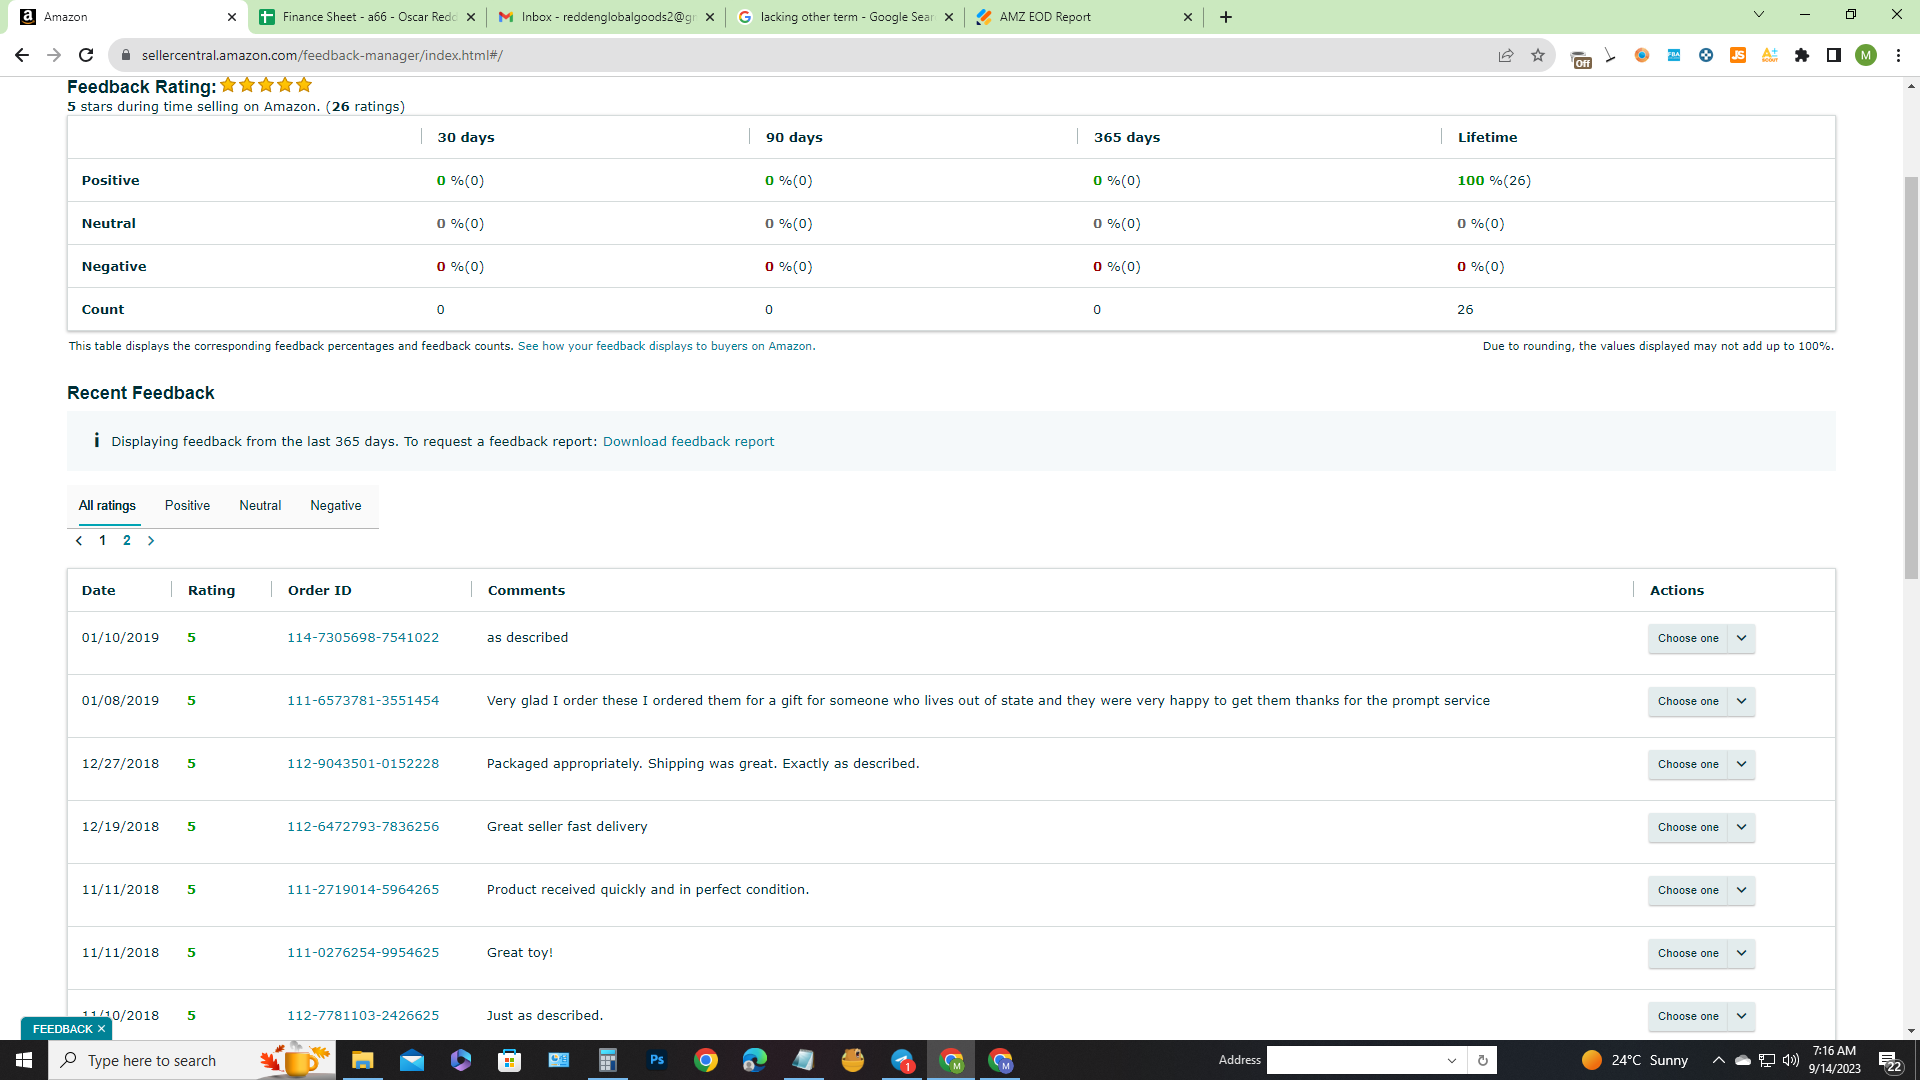This screenshot has height=1080, width=1920.
Task: Go to previous feedback page arrow
Action: [79, 541]
